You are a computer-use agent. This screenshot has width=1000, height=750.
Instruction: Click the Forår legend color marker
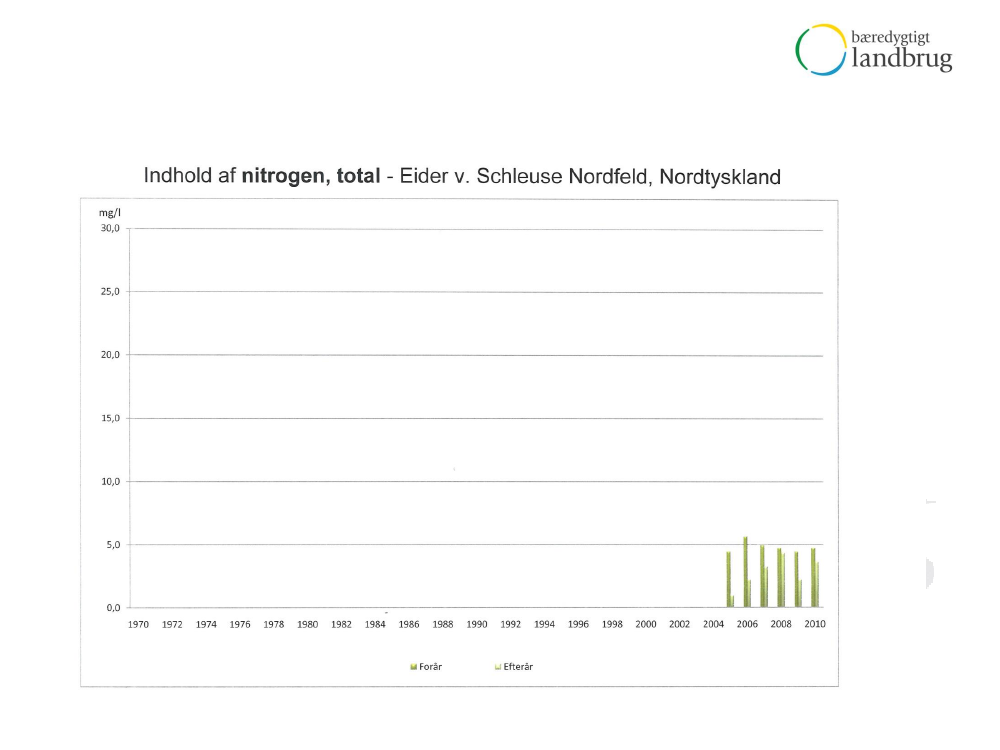point(413,667)
